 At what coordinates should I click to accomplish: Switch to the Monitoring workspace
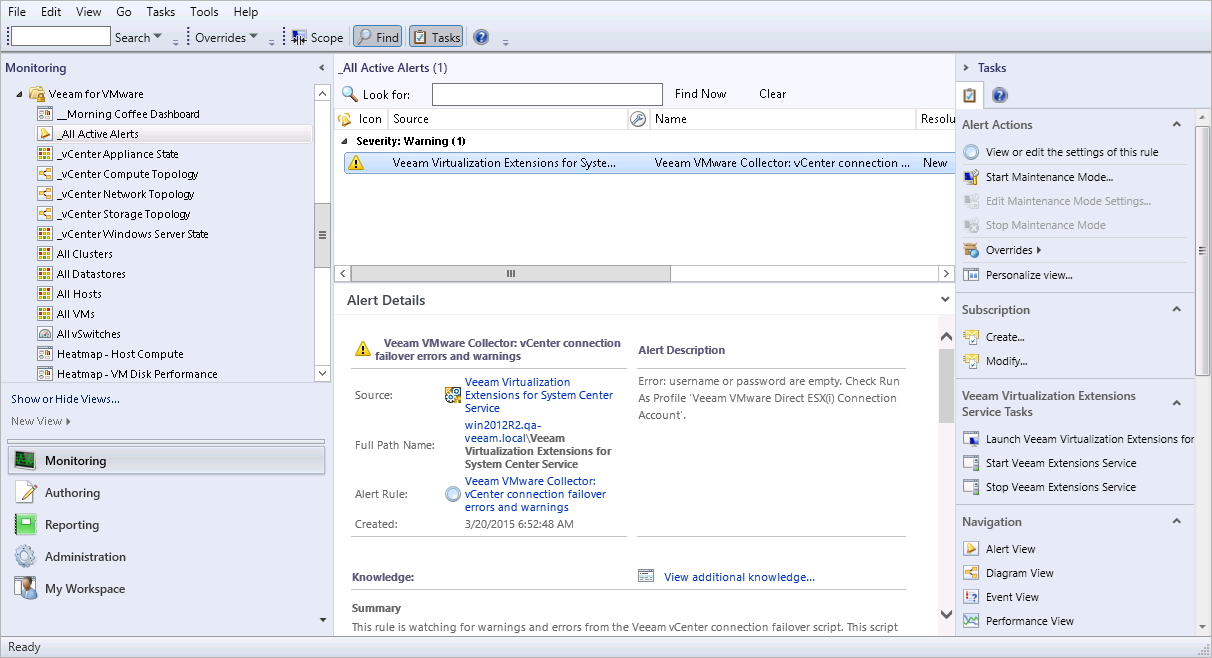(x=166, y=461)
